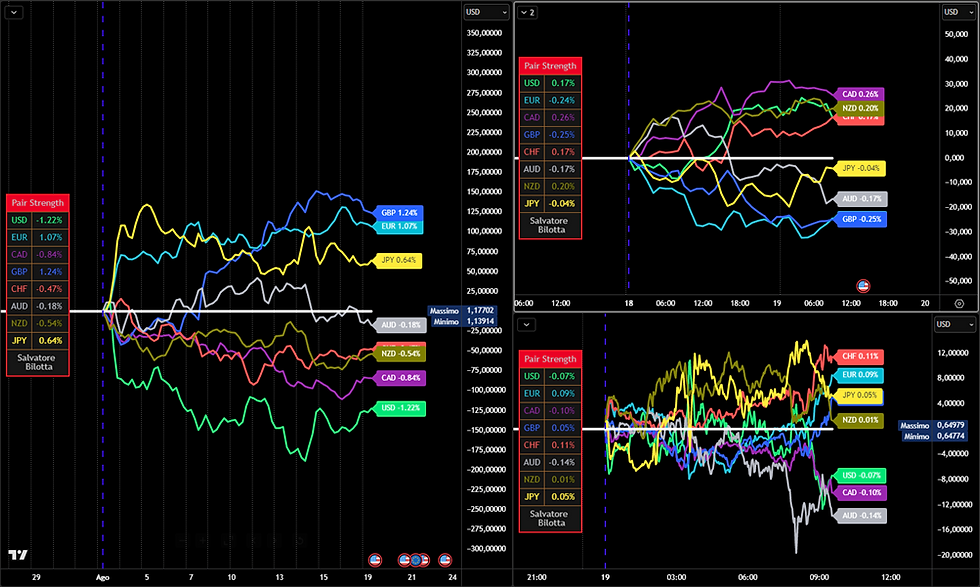
Task: Open the USD currency dropdown on the left chart
Action: coord(486,12)
